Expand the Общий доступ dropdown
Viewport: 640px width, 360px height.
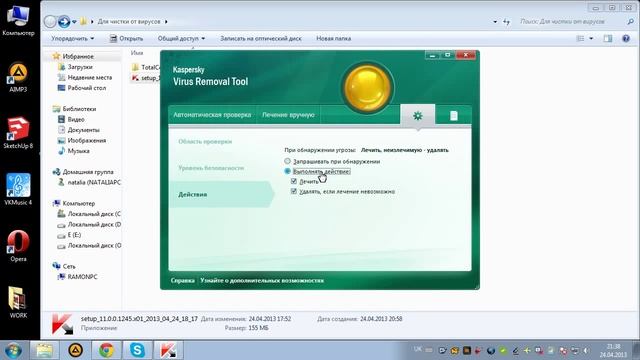(181, 38)
